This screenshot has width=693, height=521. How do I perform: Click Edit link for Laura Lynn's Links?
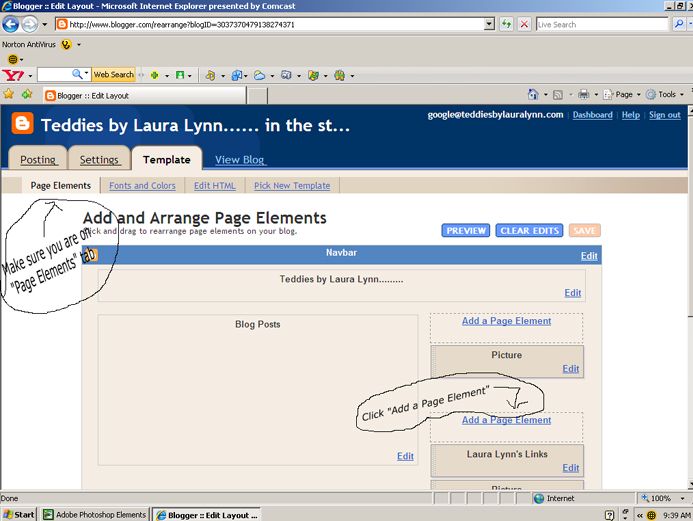coord(571,468)
